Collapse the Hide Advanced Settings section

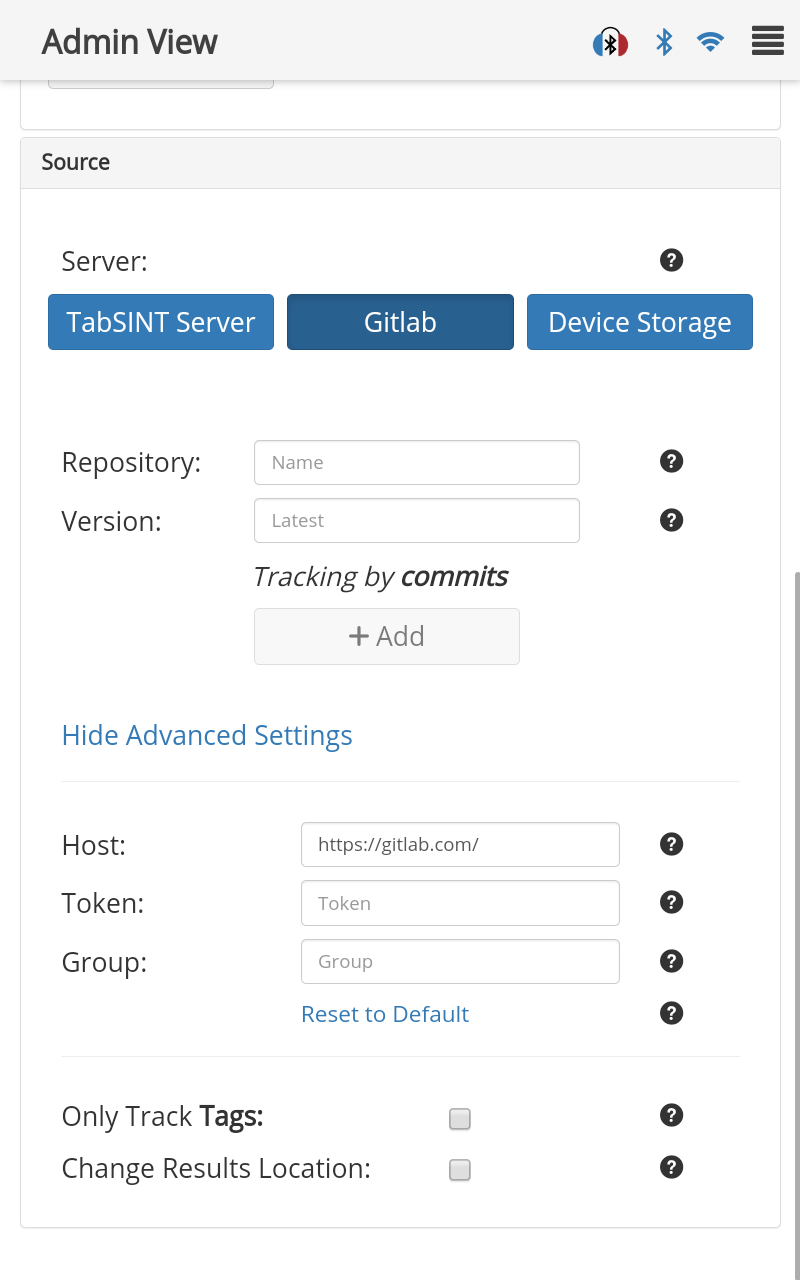[207, 735]
